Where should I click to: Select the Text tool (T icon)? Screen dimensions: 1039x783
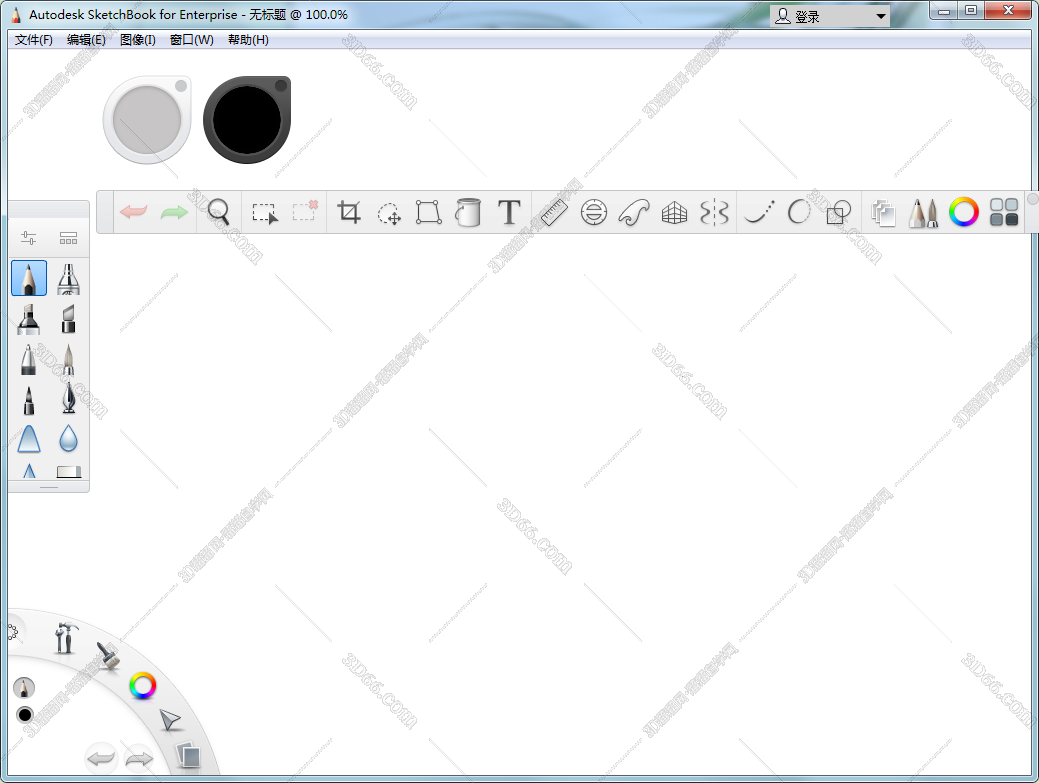pyautogui.click(x=509, y=212)
